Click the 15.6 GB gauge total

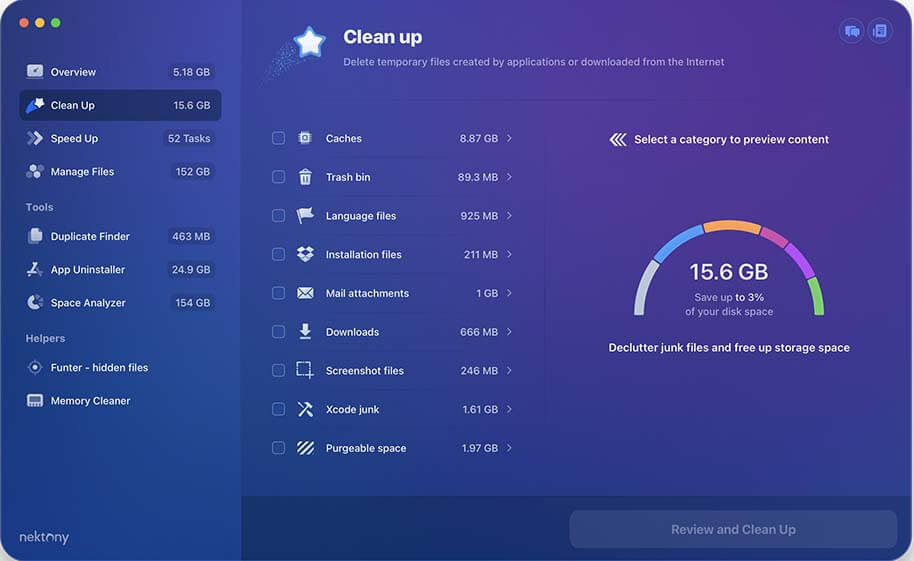729,272
